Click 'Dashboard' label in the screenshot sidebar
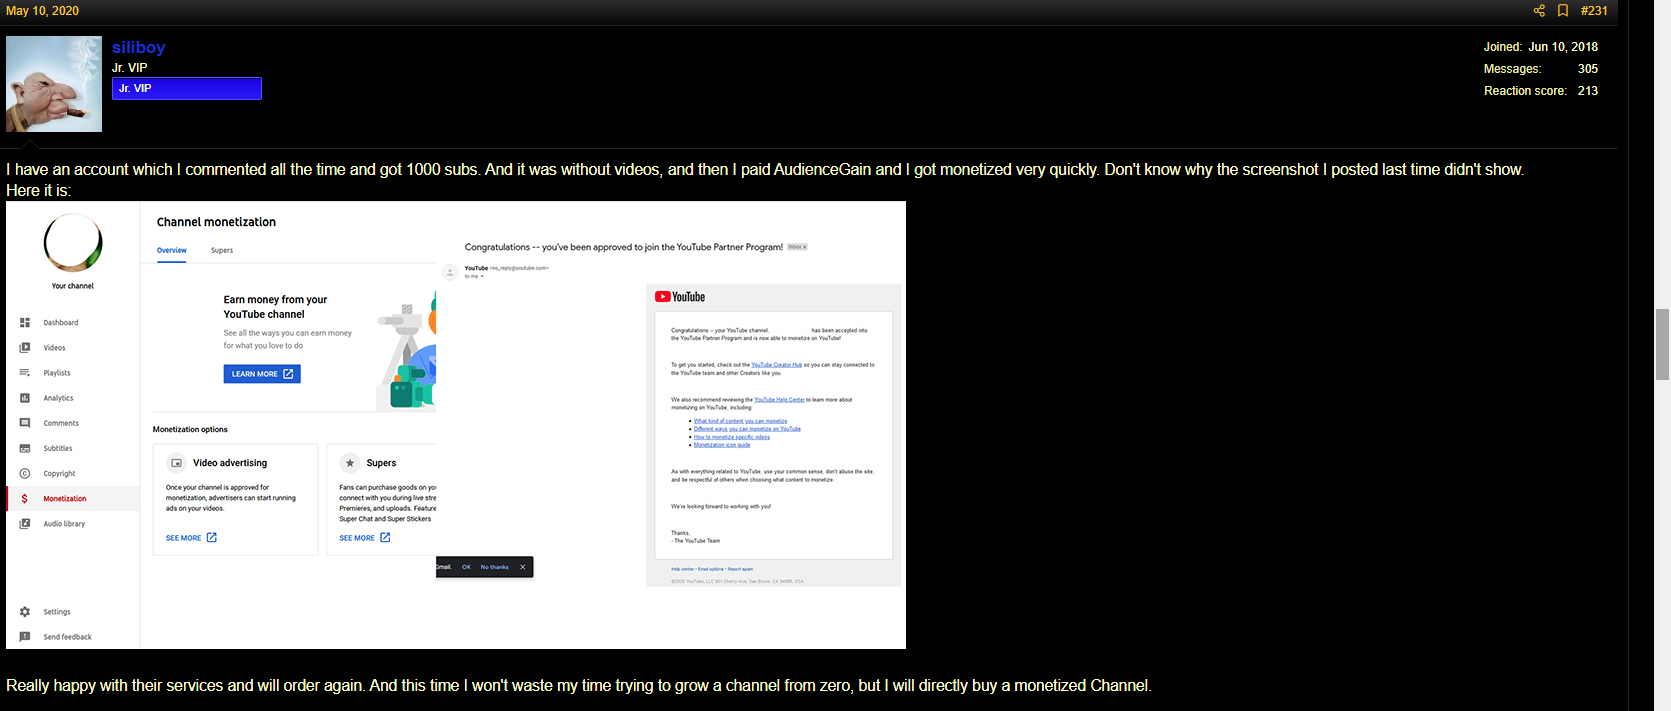The height and width of the screenshot is (711, 1671). [x=61, y=323]
